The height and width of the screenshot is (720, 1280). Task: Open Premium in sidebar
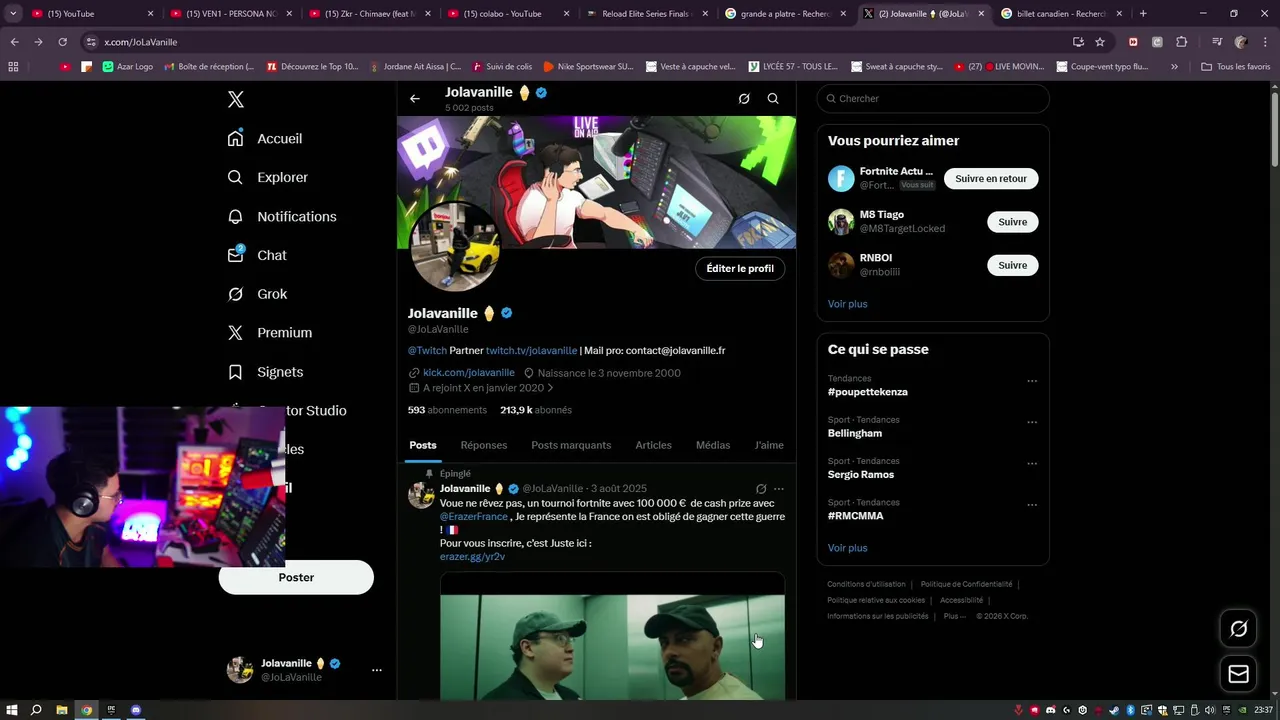click(x=270, y=333)
